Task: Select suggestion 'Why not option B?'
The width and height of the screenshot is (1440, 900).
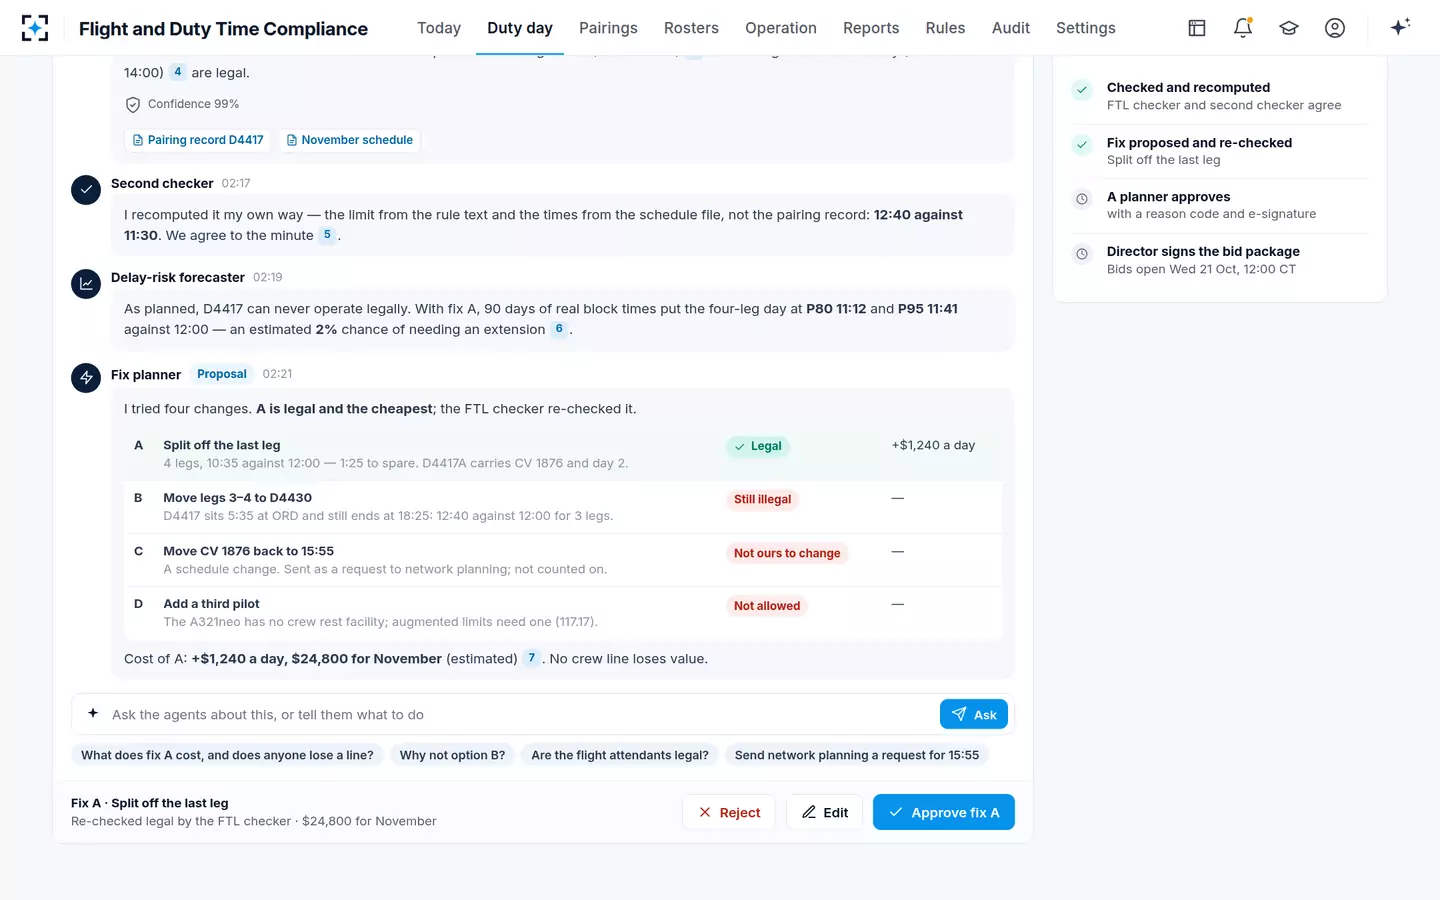Action: pos(452,755)
